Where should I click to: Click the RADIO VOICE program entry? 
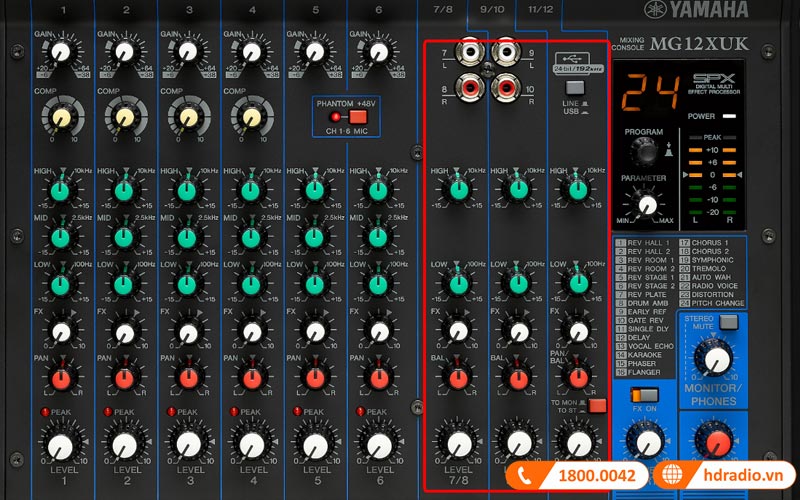coord(709,286)
